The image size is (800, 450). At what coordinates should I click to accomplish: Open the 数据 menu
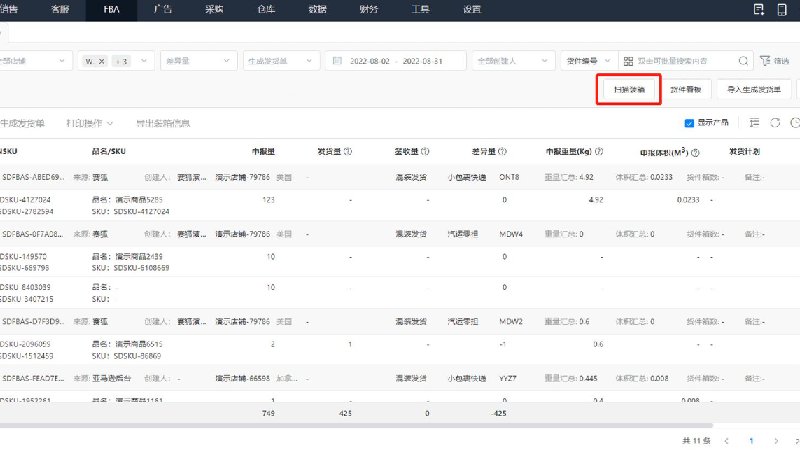point(317,9)
